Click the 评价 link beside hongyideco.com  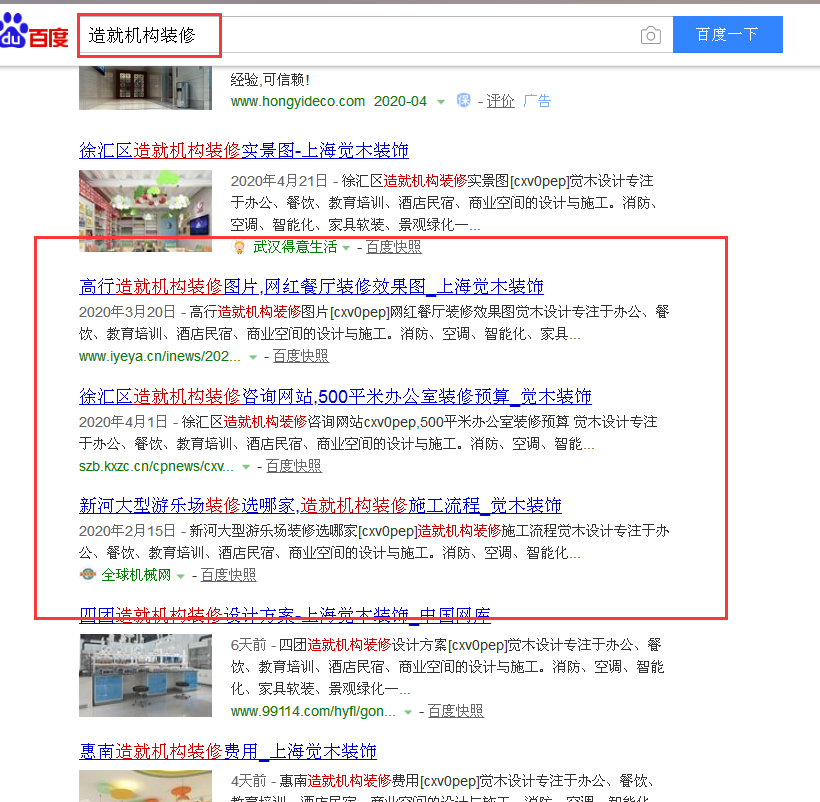[x=500, y=101]
